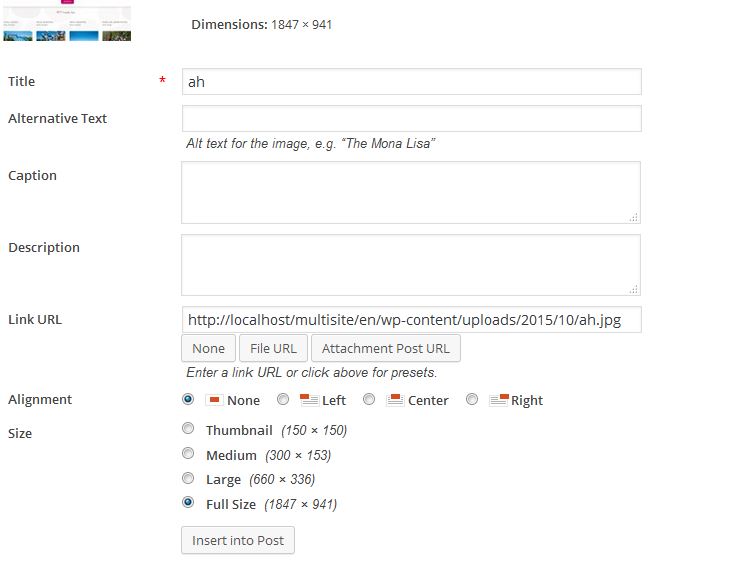Click the Caption resize grip corner
The width and height of the screenshot is (729, 569).
click(634, 217)
